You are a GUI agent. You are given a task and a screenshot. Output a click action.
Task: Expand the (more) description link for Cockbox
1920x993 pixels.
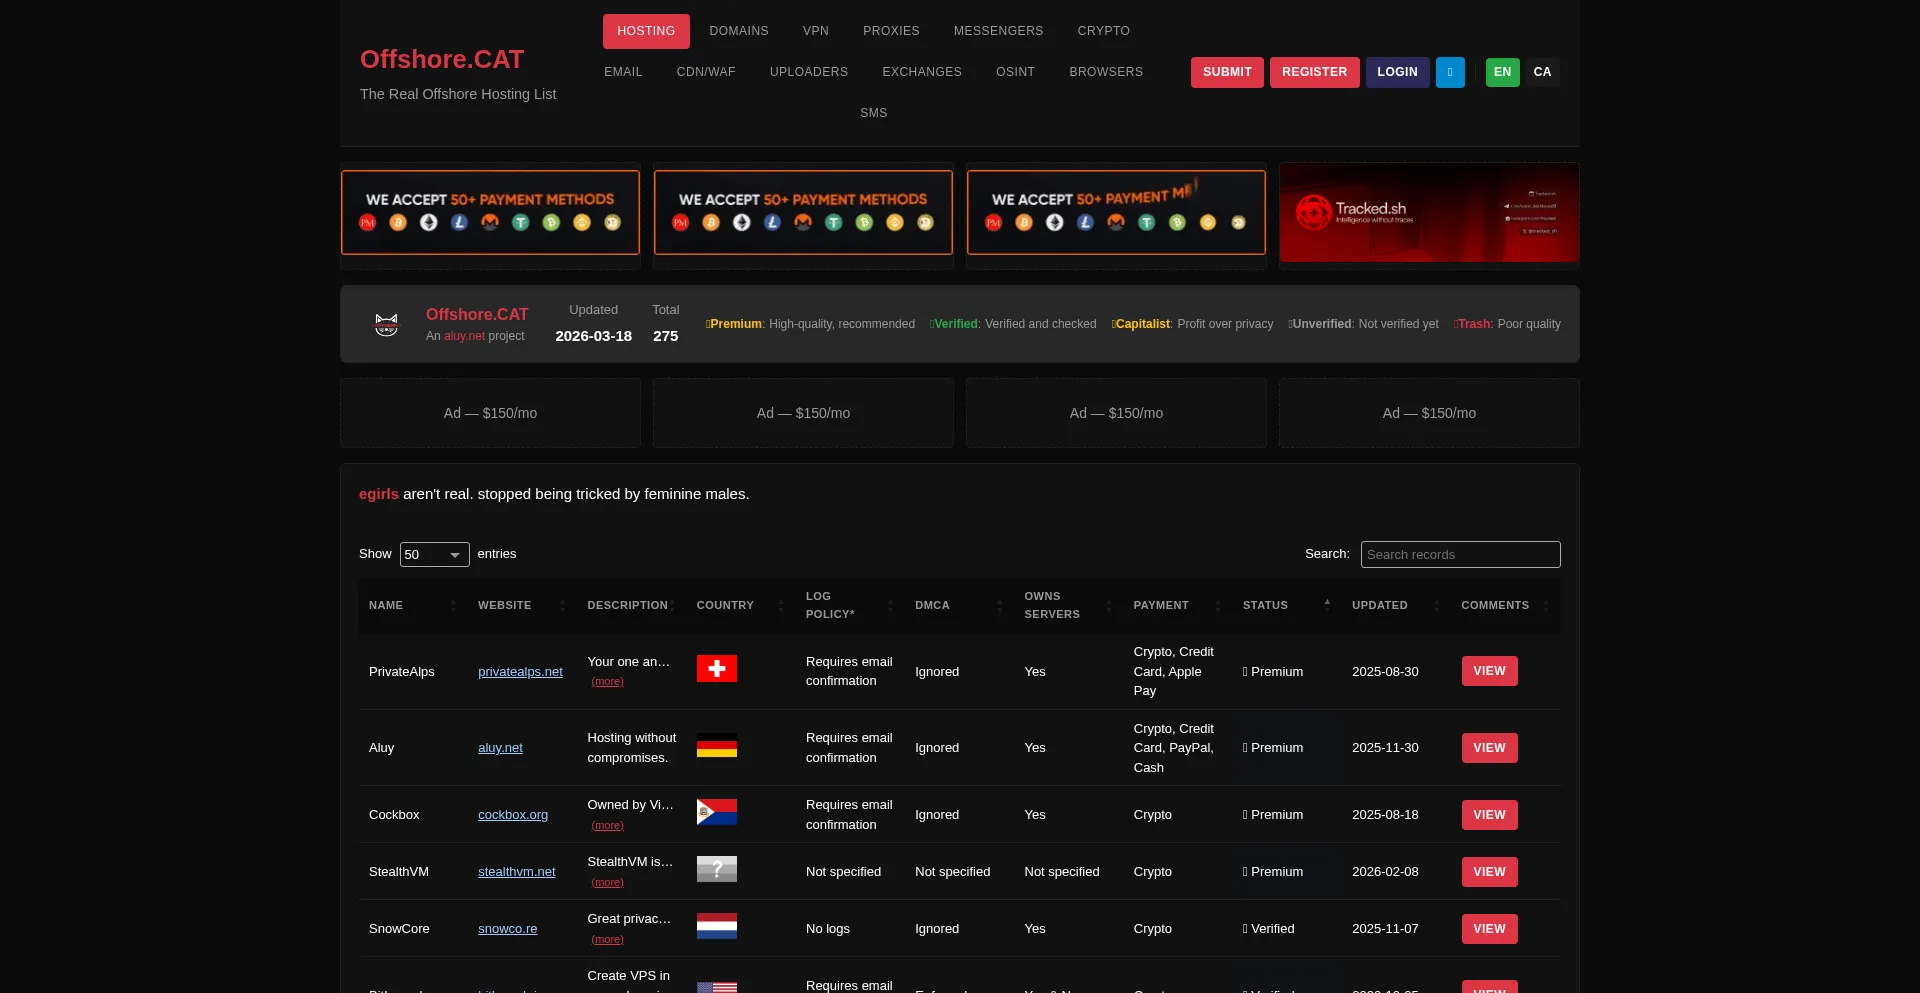pyautogui.click(x=607, y=826)
